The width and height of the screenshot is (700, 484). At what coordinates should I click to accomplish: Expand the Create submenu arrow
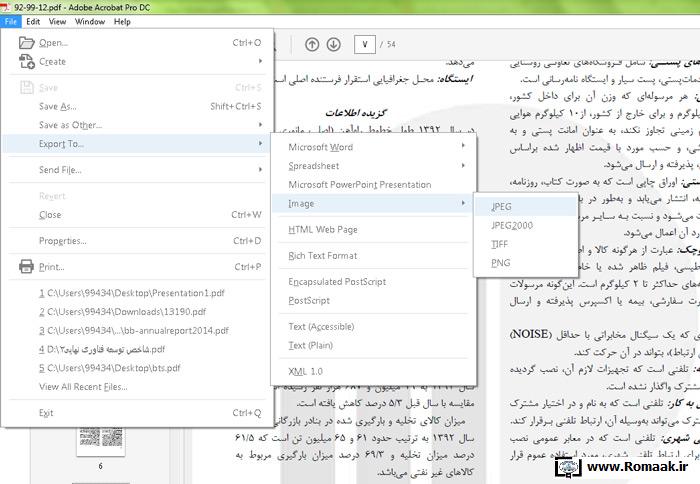coord(260,61)
